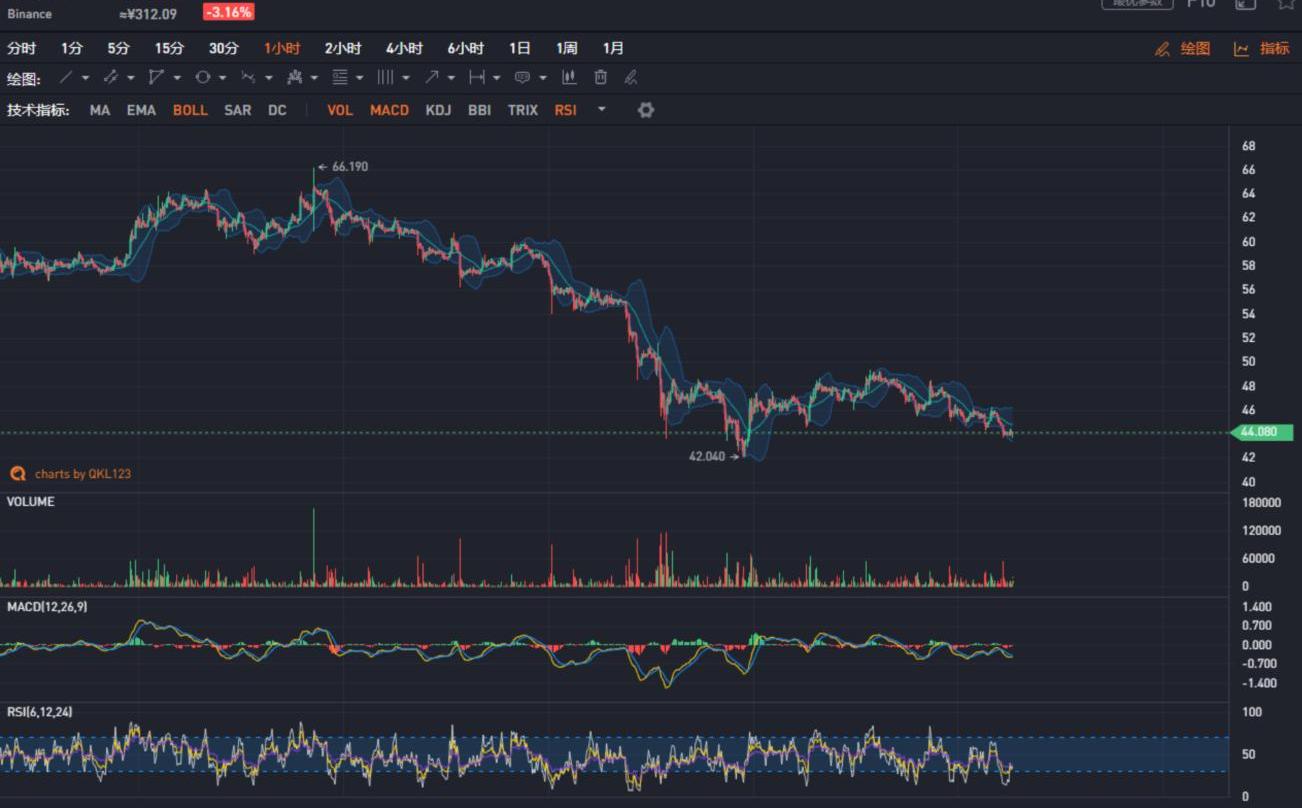
Task: Select the arrow drawing tool
Action: tap(431, 77)
